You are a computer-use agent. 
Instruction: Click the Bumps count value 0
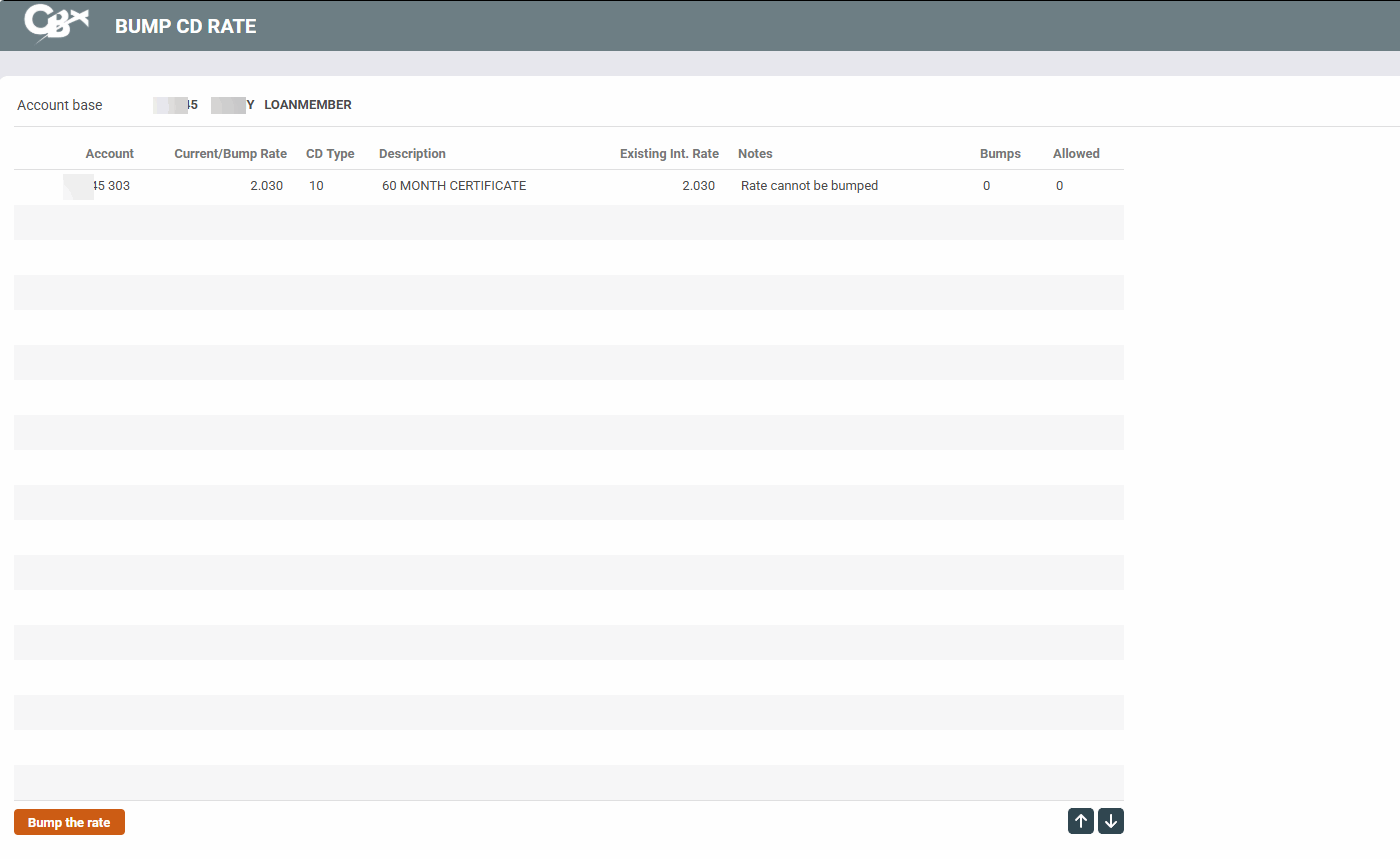pos(986,186)
